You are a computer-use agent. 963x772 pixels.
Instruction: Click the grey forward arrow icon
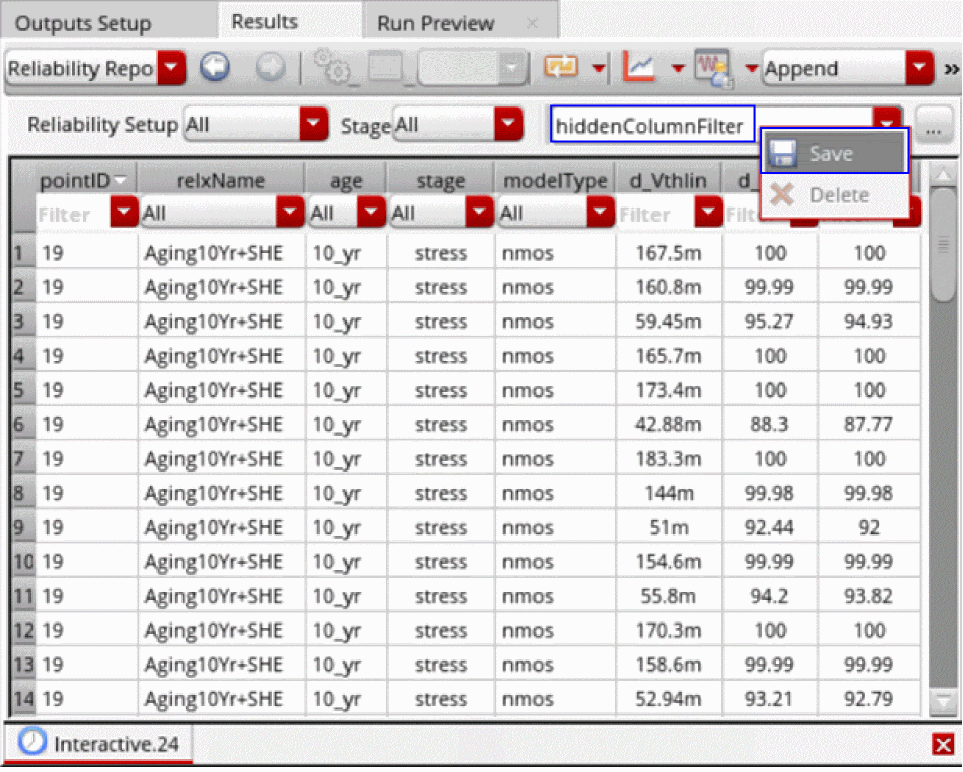(x=271, y=68)
